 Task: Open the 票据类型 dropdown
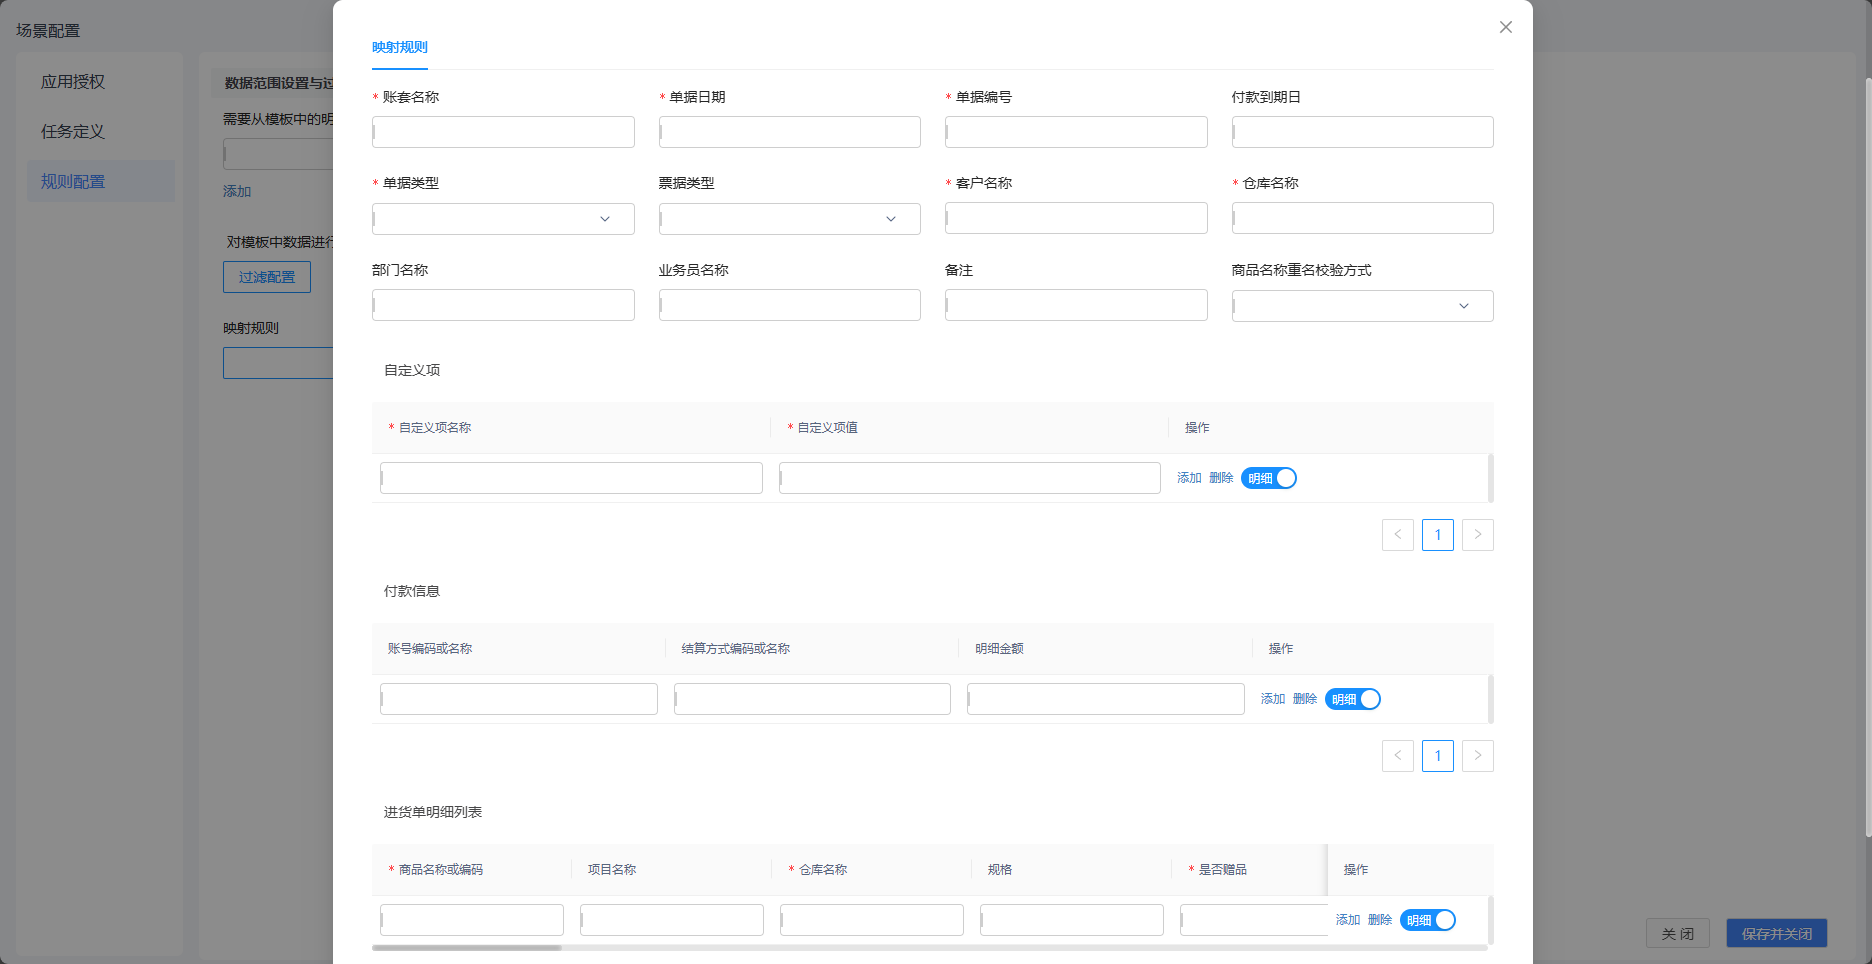pyautogui.click(x=790, y=219)
